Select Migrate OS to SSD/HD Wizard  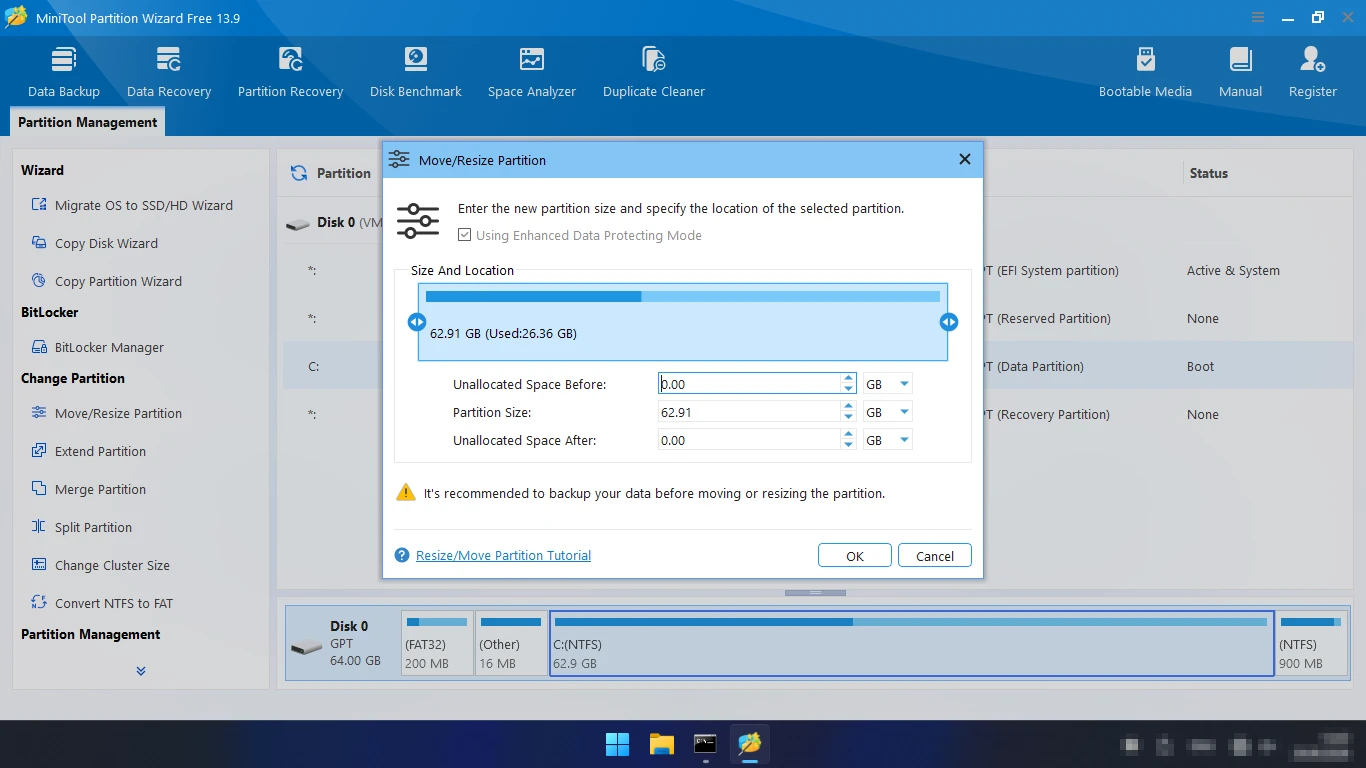pyautogui.click(x=132, y=205)
